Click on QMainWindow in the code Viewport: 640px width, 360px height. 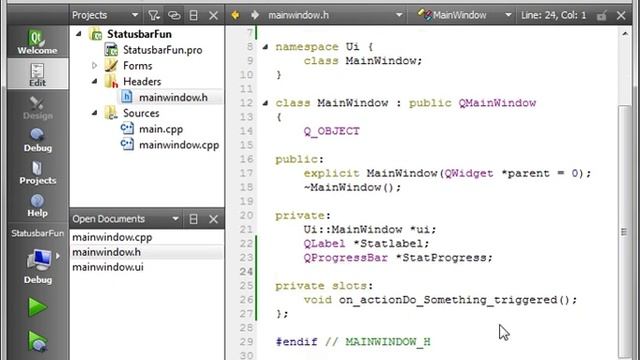coord(497,103)
